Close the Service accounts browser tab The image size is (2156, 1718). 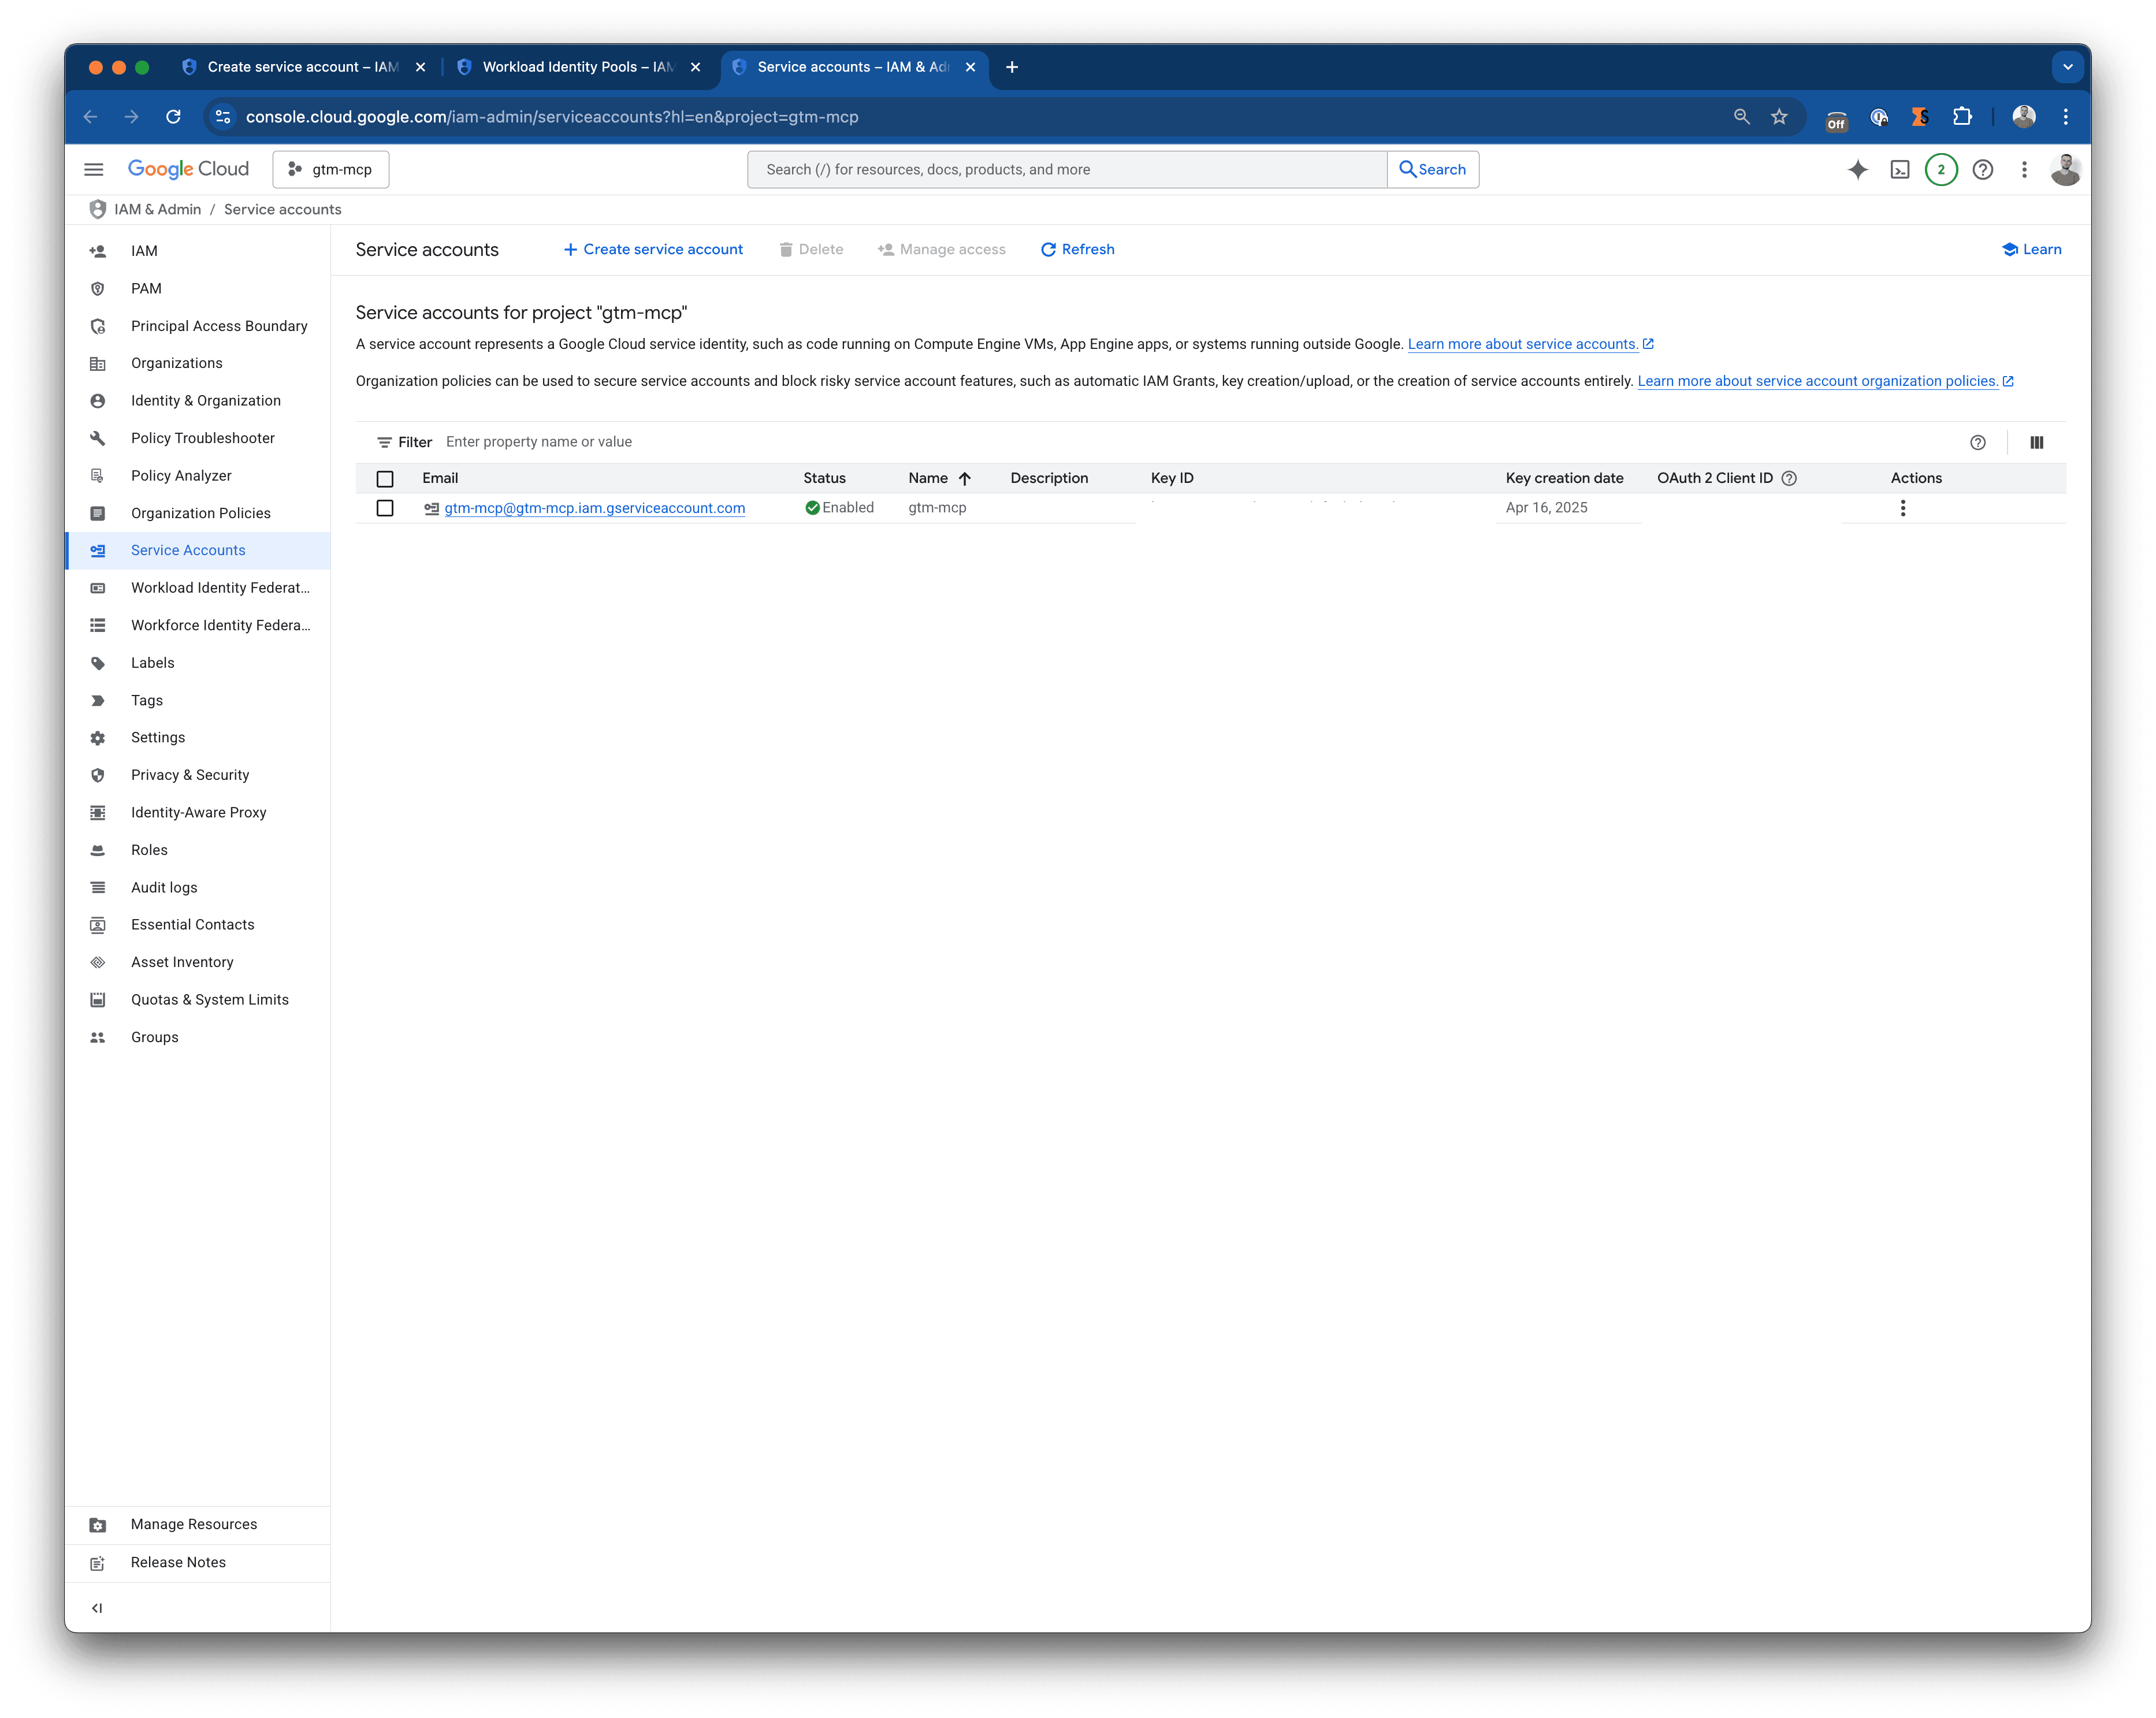click(970, 67)
